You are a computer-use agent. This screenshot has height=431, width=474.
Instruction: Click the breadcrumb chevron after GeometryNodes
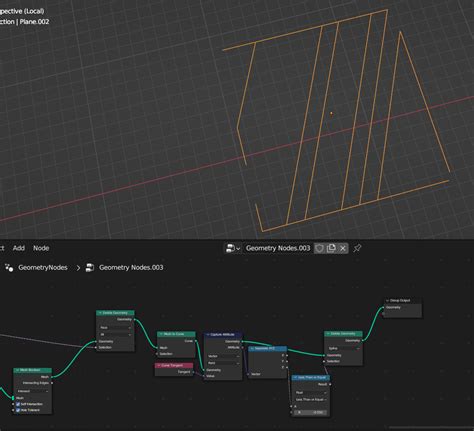[78, 268]
